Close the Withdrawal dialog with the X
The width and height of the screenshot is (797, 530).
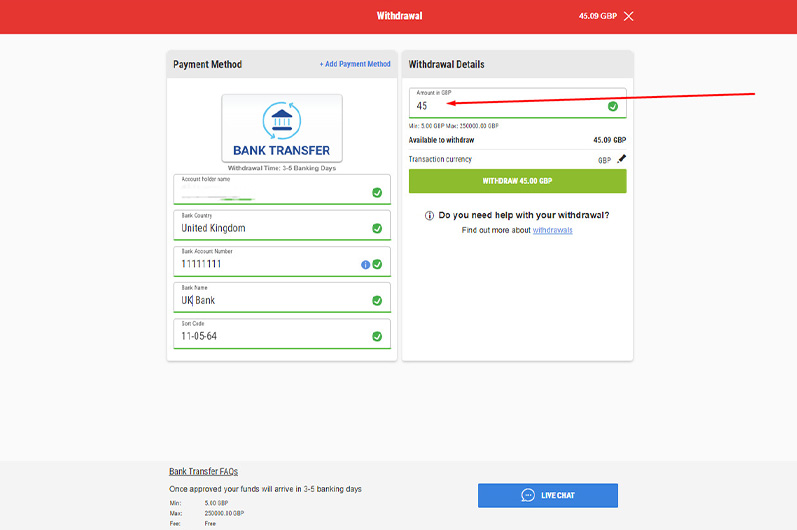(628, 16)
